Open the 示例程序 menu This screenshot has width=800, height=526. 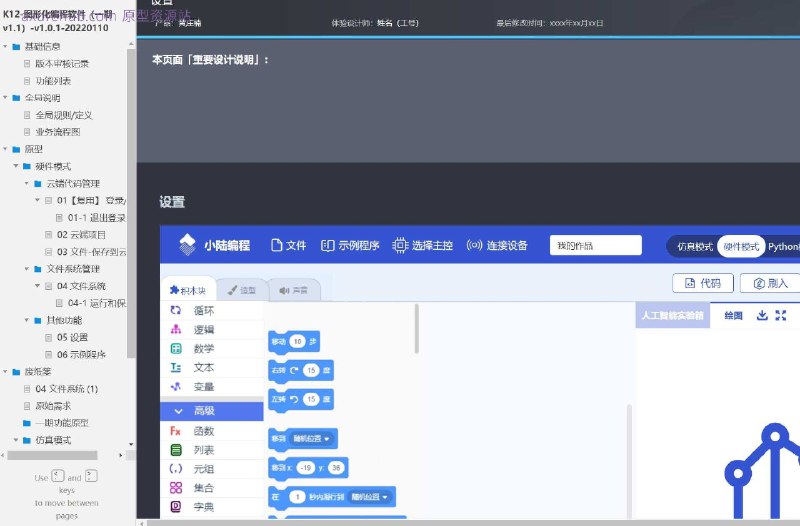350,245
